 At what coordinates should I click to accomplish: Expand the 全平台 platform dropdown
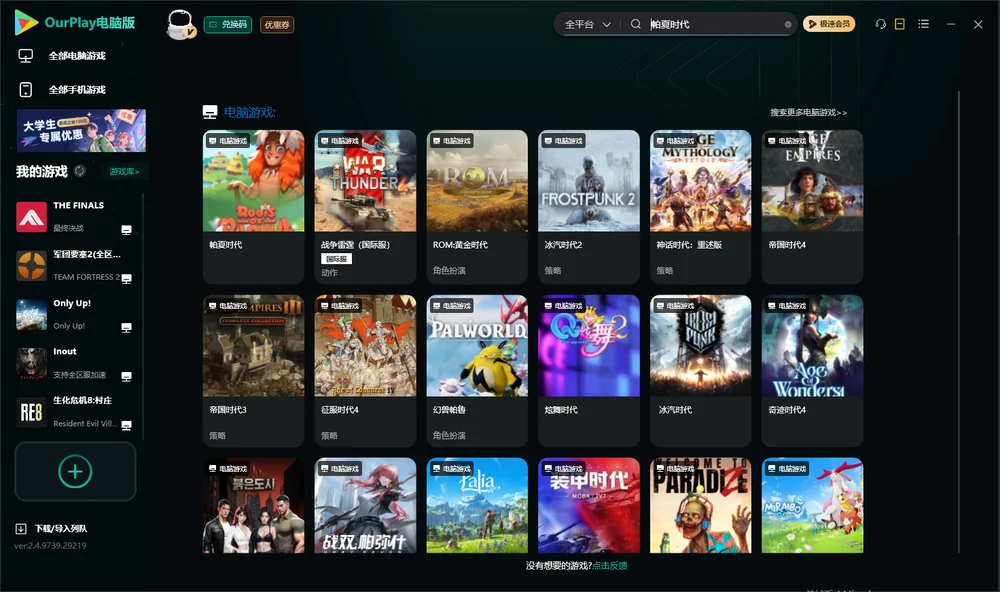[x=587, y=24]
